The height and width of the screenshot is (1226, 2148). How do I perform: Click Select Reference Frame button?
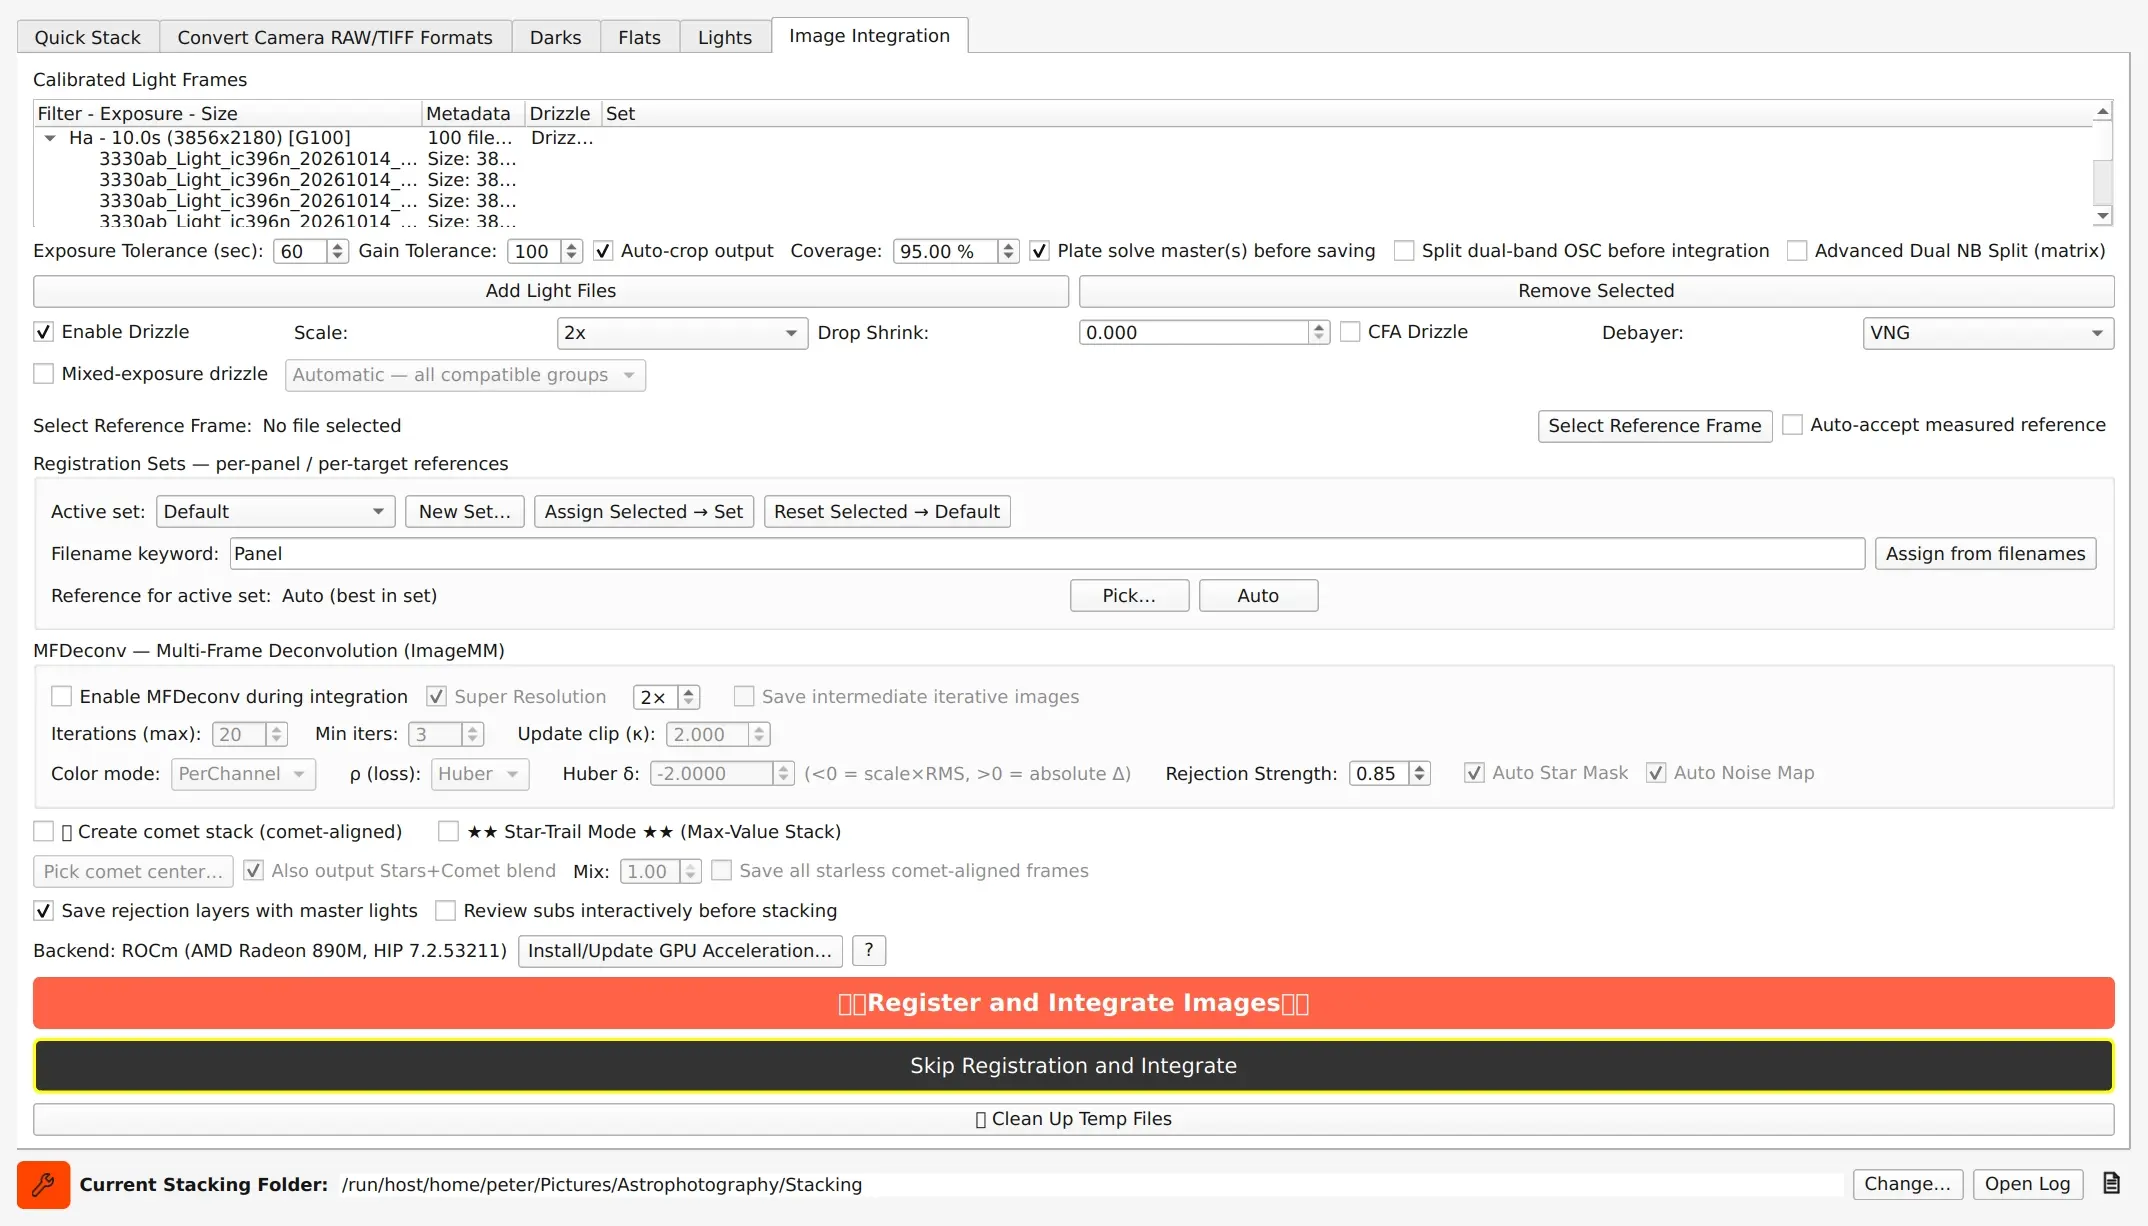(x=1655, y=426)
